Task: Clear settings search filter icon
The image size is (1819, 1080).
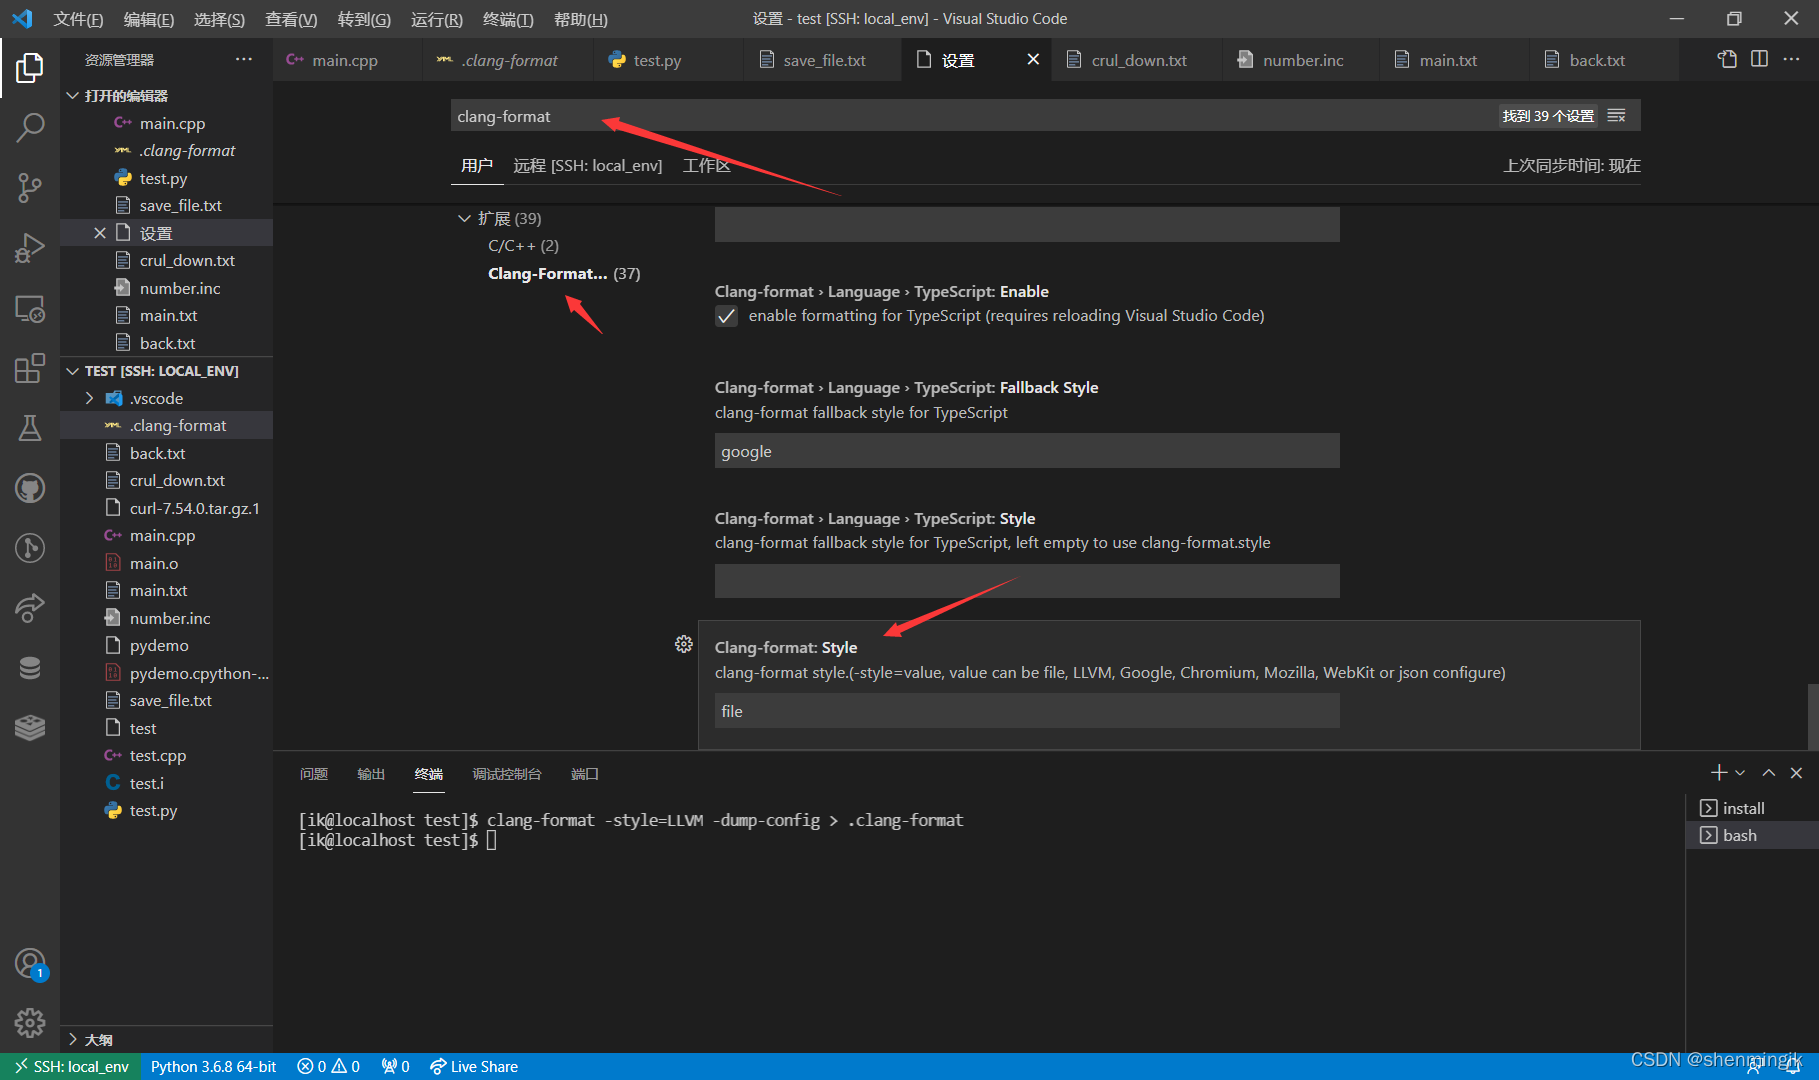Action: tap(1616, 116)
